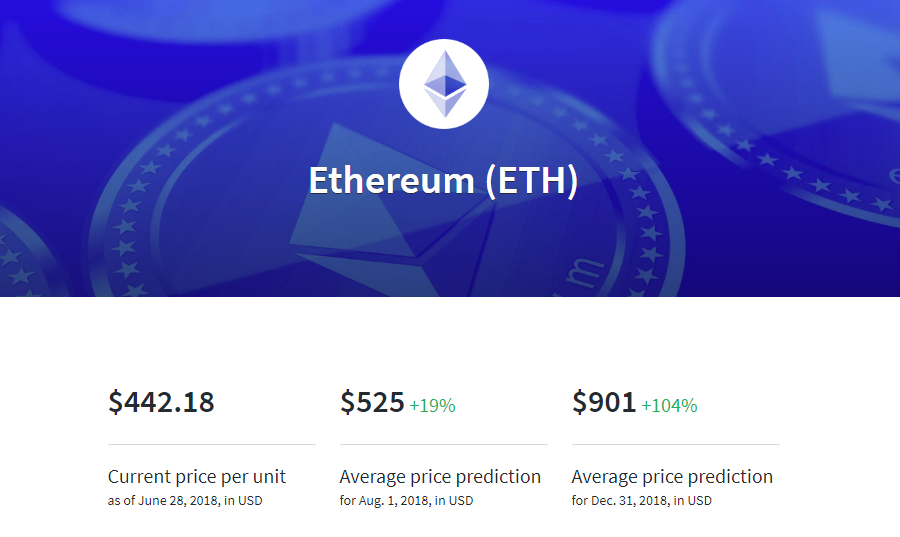Select the Ethereum (ETH) heading
900x537 pixels.
pyautogui.click(x=444, y=181)
